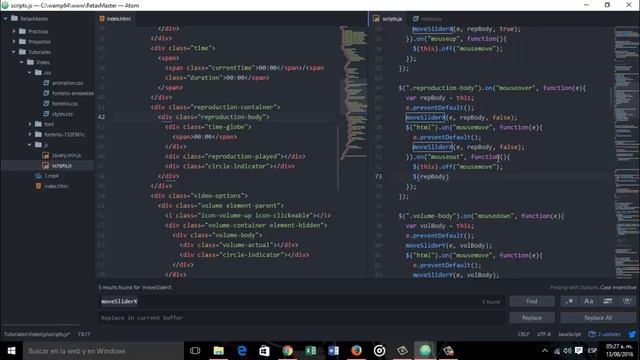
Task: Click the Practicas folder icon
Action: pos(22,31)
